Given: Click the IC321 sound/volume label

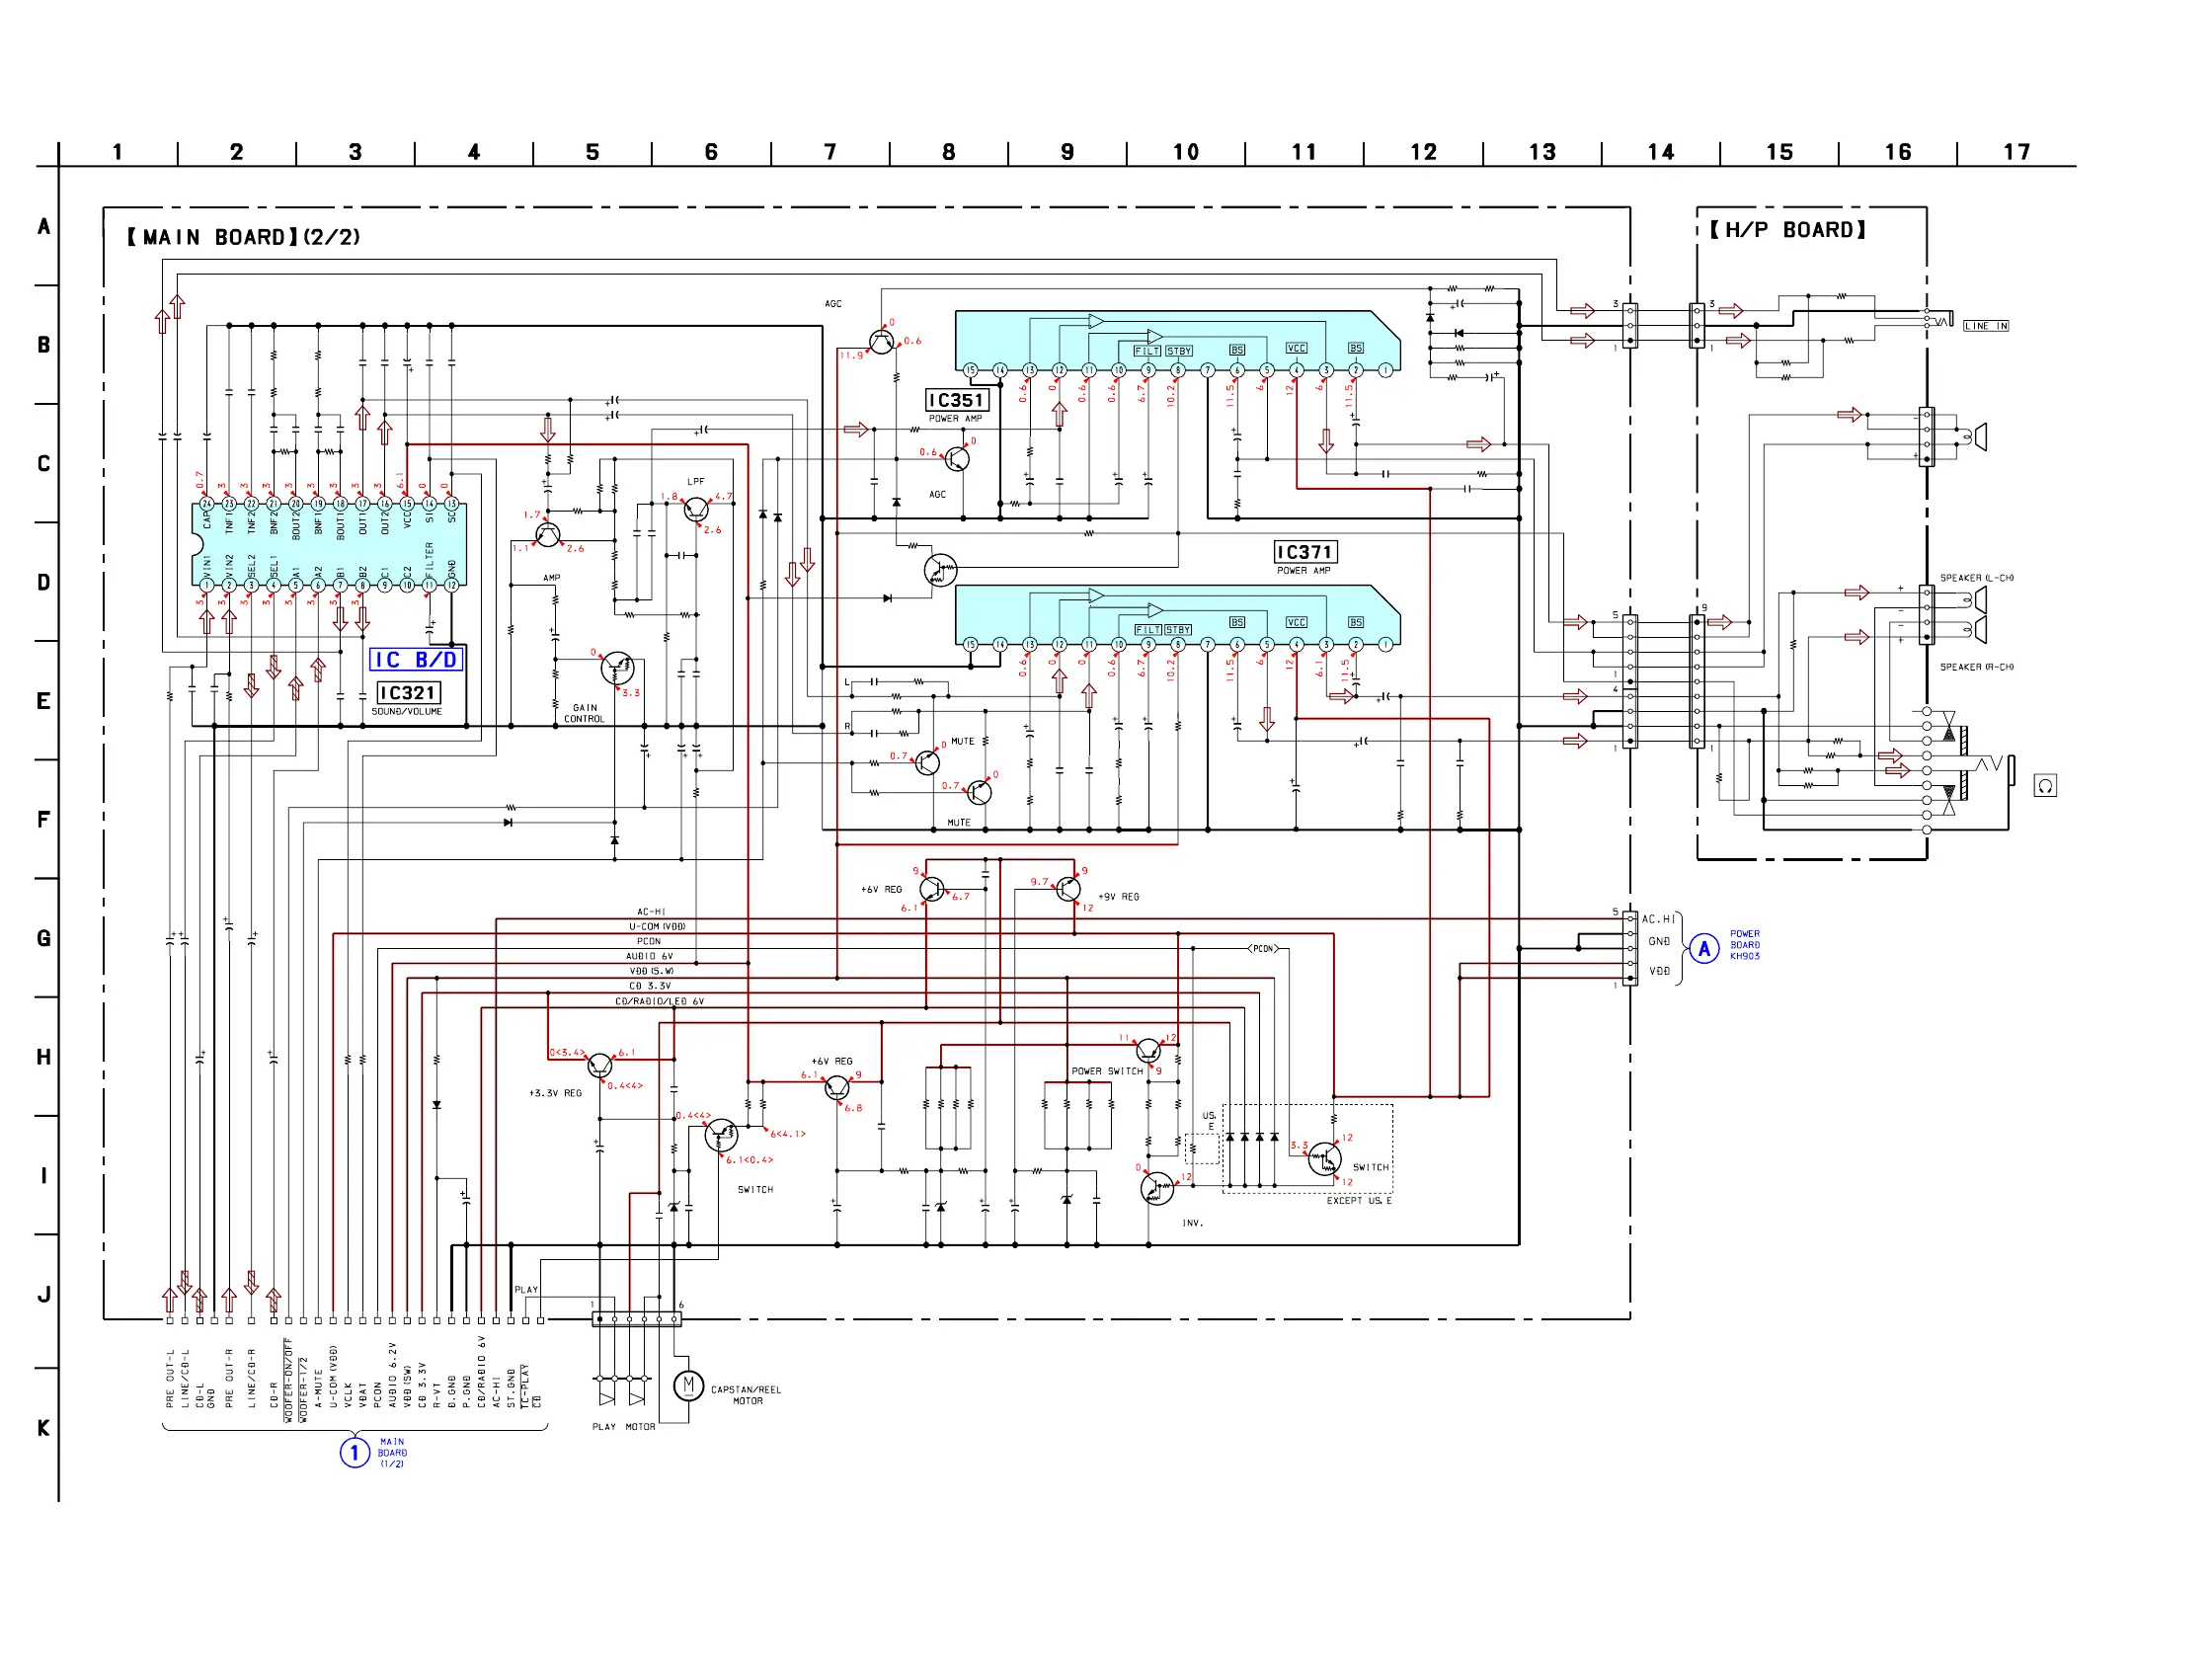Looking at the screenshot, I should click(x=408, y=693).
